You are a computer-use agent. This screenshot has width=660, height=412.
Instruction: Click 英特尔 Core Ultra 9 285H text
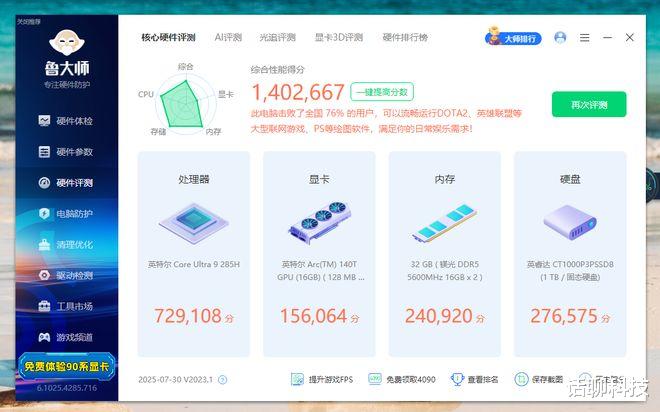pyautogui.click(x=194, y=264)
